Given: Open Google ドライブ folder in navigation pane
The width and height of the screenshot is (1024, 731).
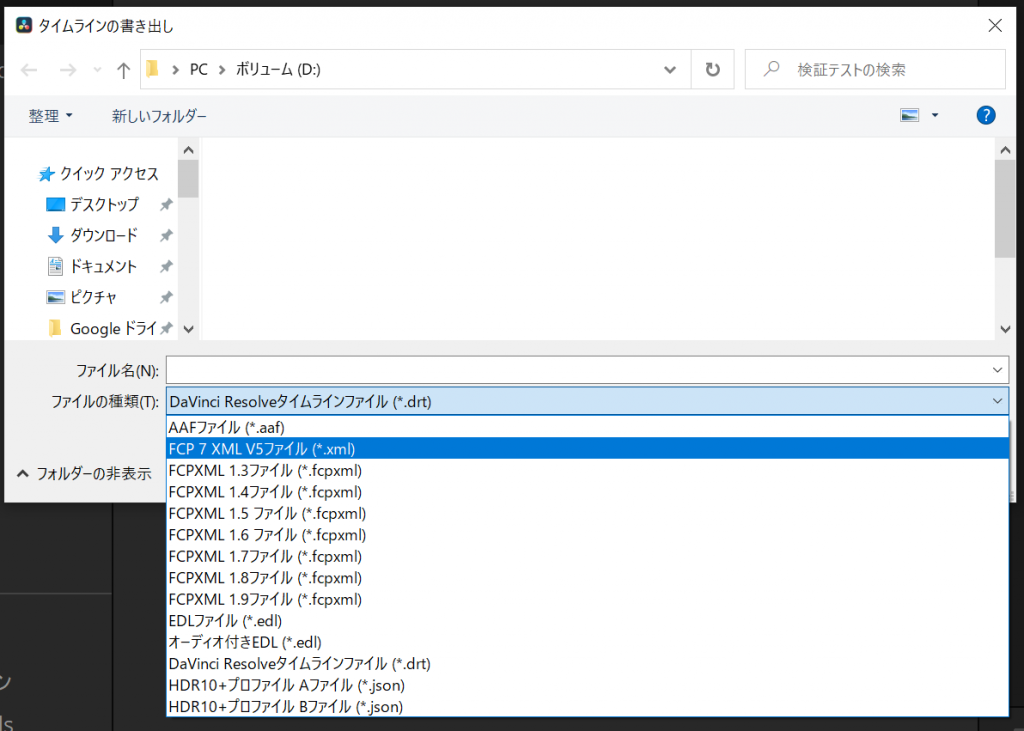Looking at the screenshot, I should click(x=103, y=328).
